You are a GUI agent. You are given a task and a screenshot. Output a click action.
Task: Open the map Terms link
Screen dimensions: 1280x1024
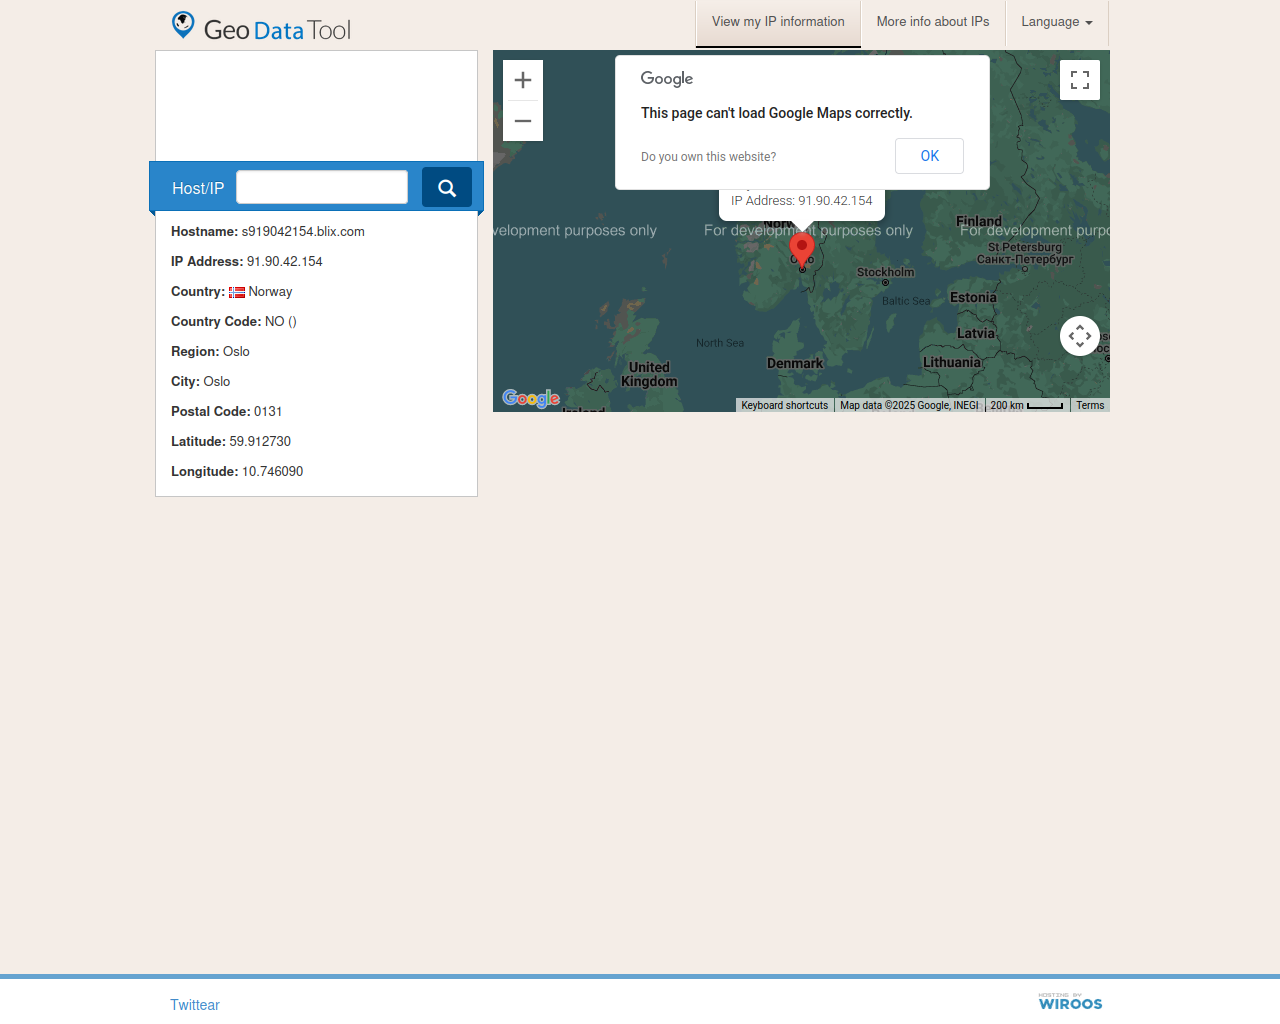coord(1090,405)
